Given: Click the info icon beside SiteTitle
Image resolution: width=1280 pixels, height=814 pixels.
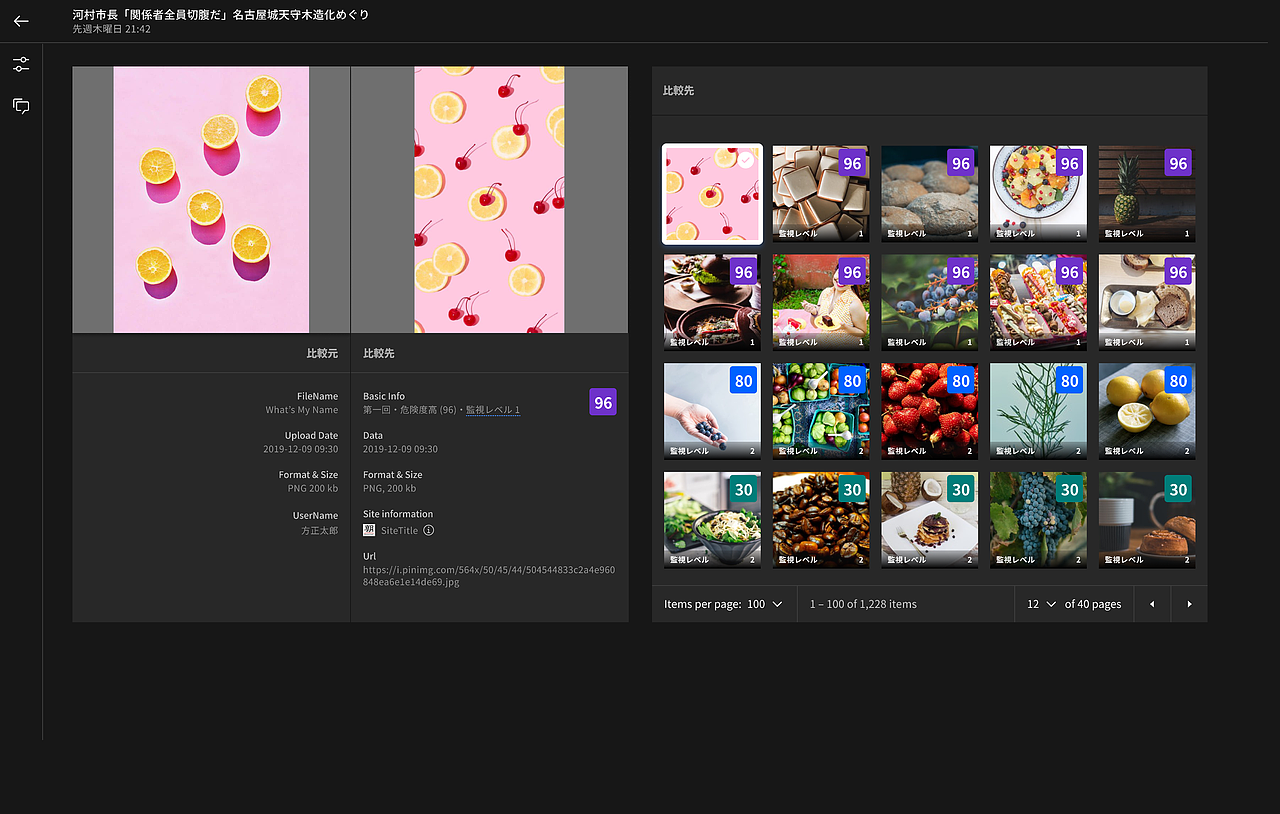Looking at the screenshot, I should pyautogui.click(x=429, y=530).
